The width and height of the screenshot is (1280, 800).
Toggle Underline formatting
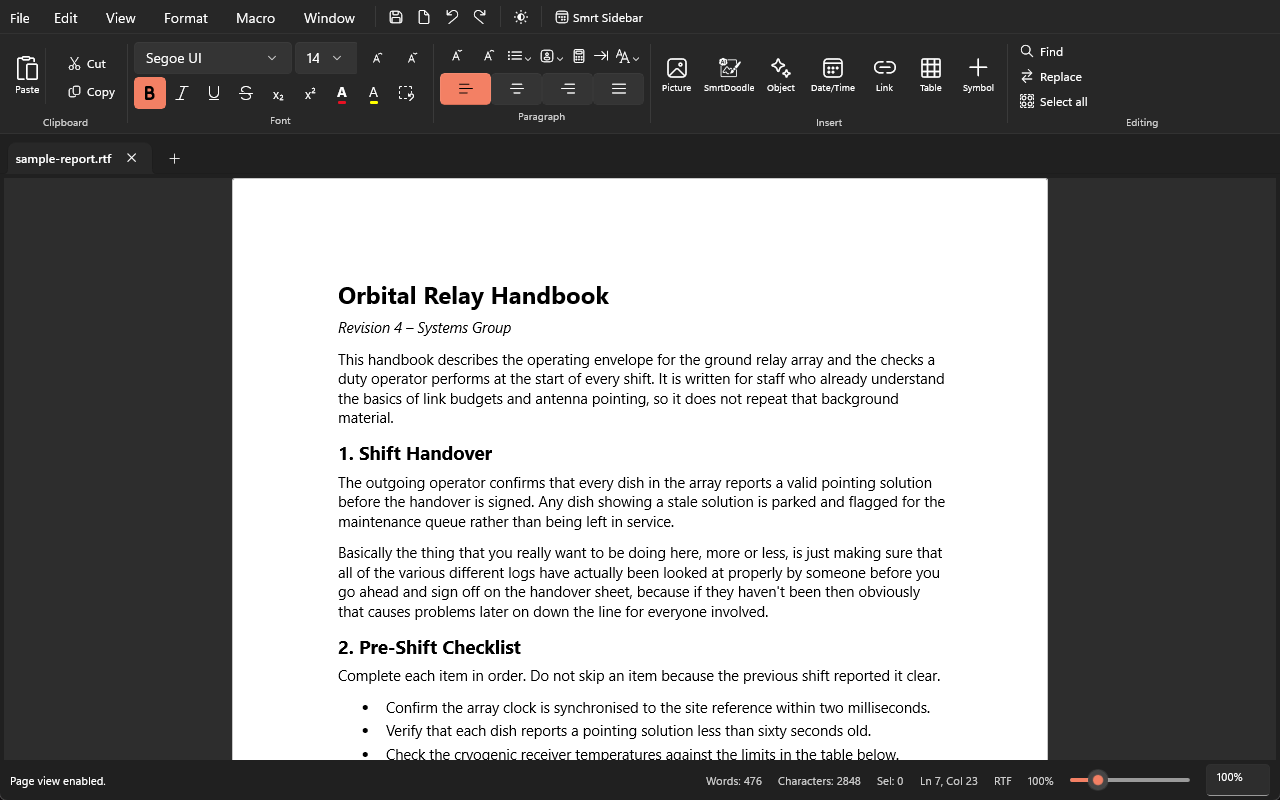tap(214, 93)
